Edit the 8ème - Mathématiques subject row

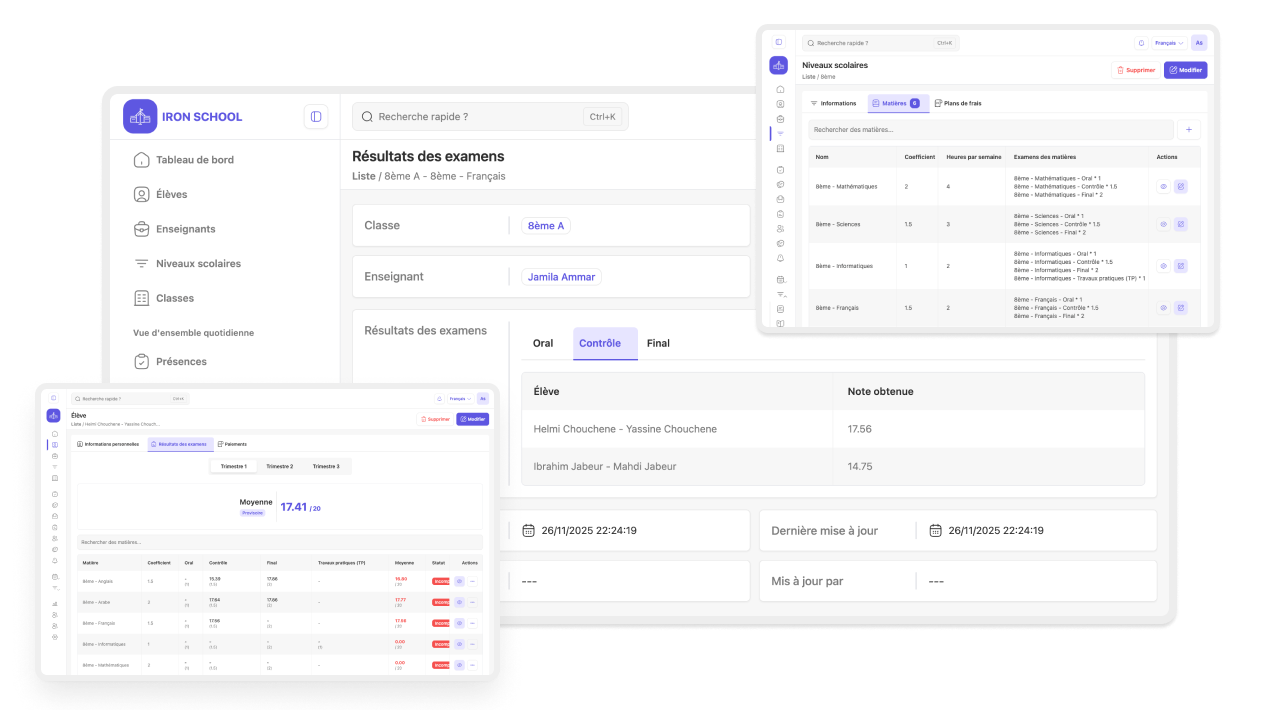(1180, 187)
